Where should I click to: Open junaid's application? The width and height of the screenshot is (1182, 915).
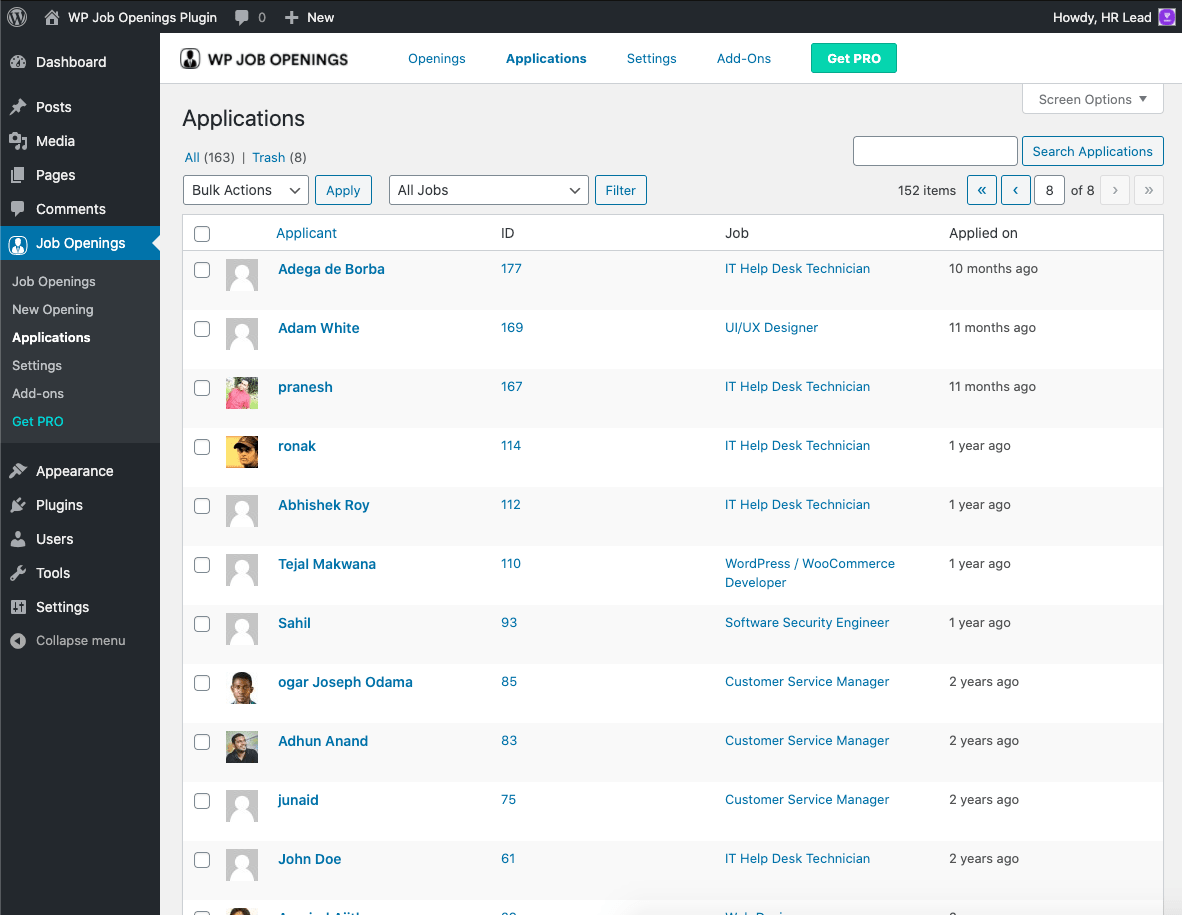298,800
